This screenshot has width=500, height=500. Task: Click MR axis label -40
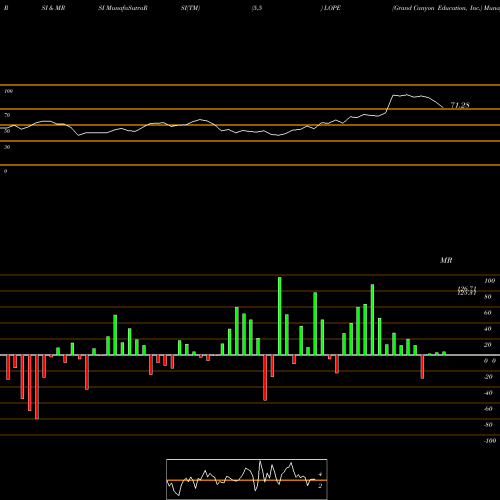[x=488, y=393]
